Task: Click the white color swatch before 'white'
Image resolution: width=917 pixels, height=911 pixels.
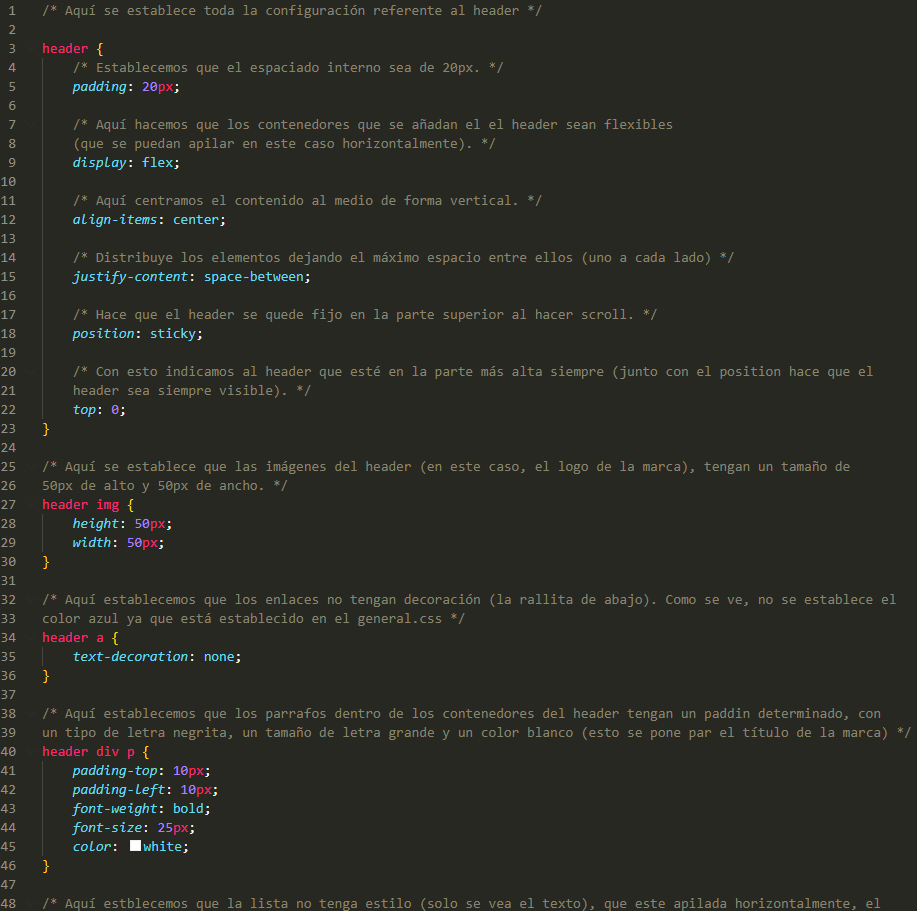Action: click(135, 846)
